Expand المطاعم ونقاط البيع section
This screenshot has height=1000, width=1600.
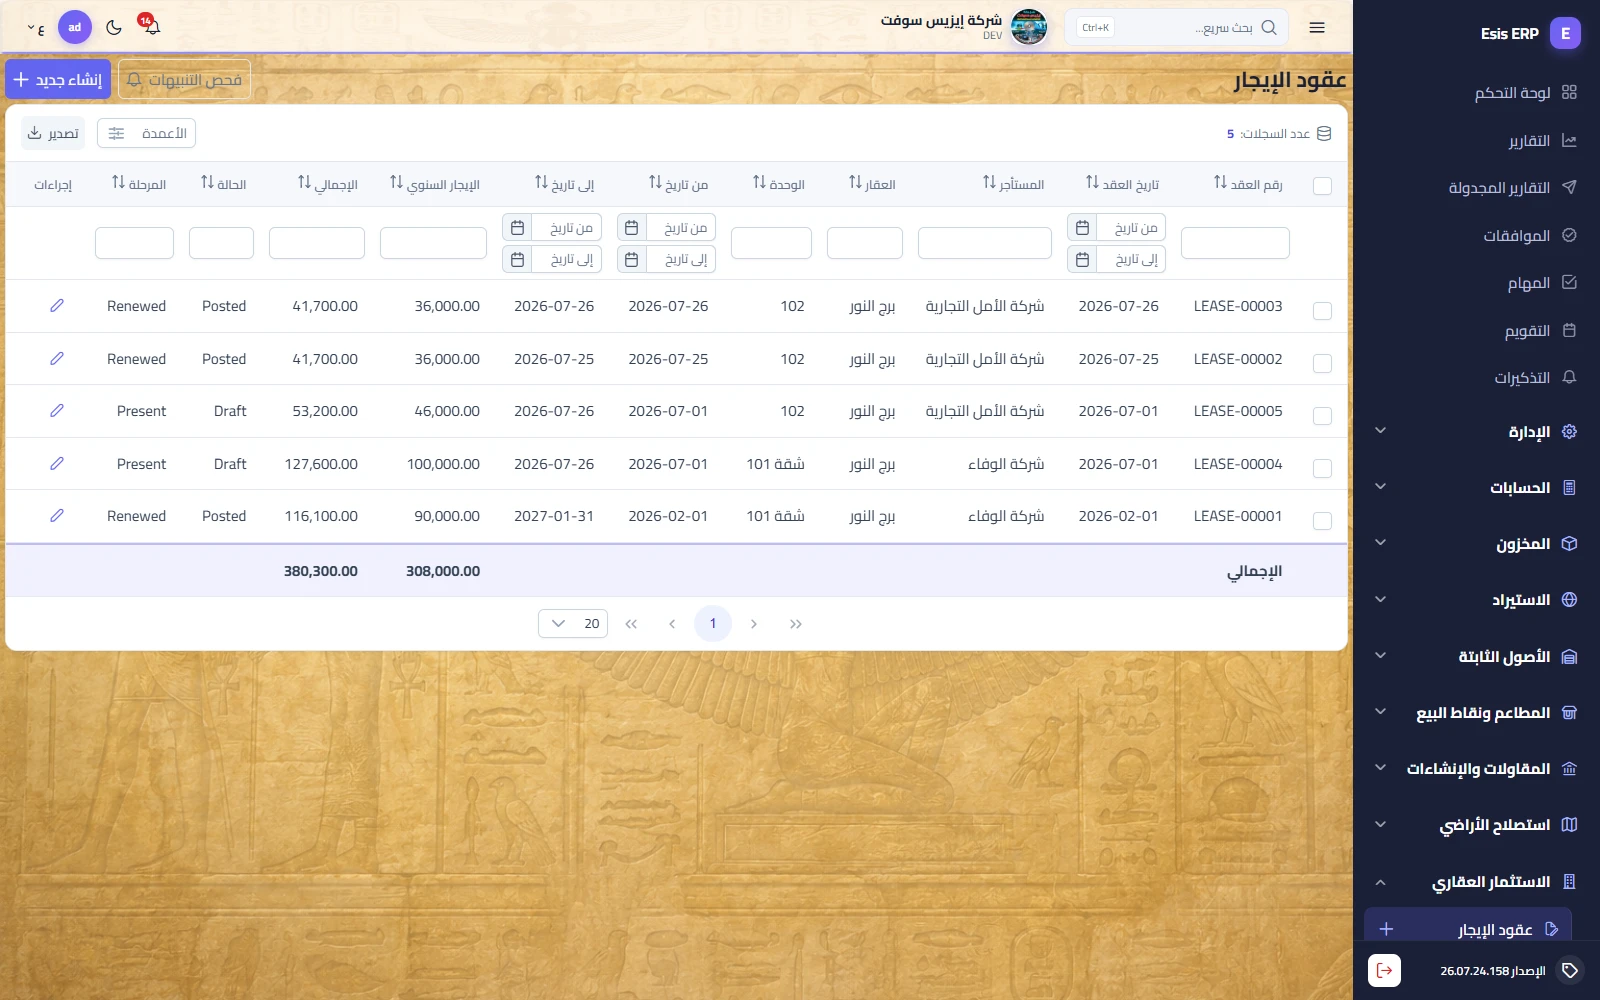pos(1476,712)
